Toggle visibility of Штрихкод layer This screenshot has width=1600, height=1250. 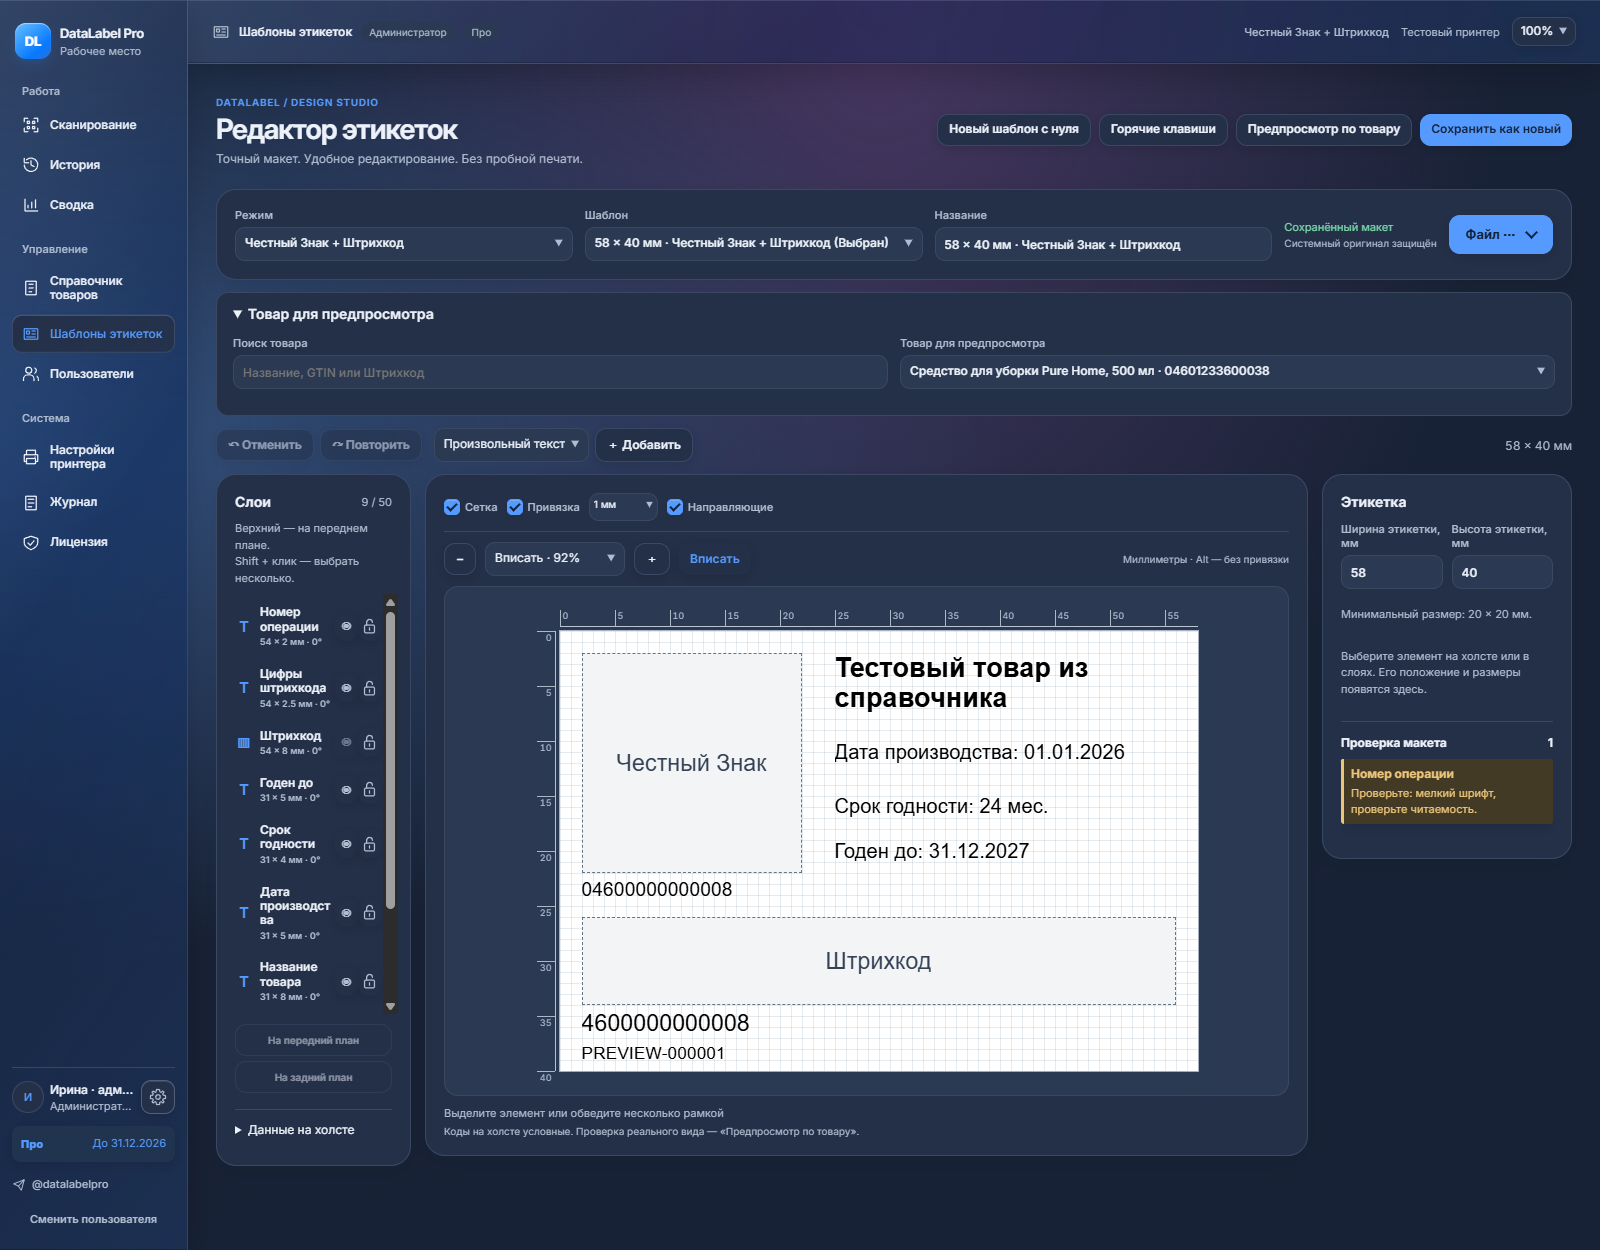346,742
